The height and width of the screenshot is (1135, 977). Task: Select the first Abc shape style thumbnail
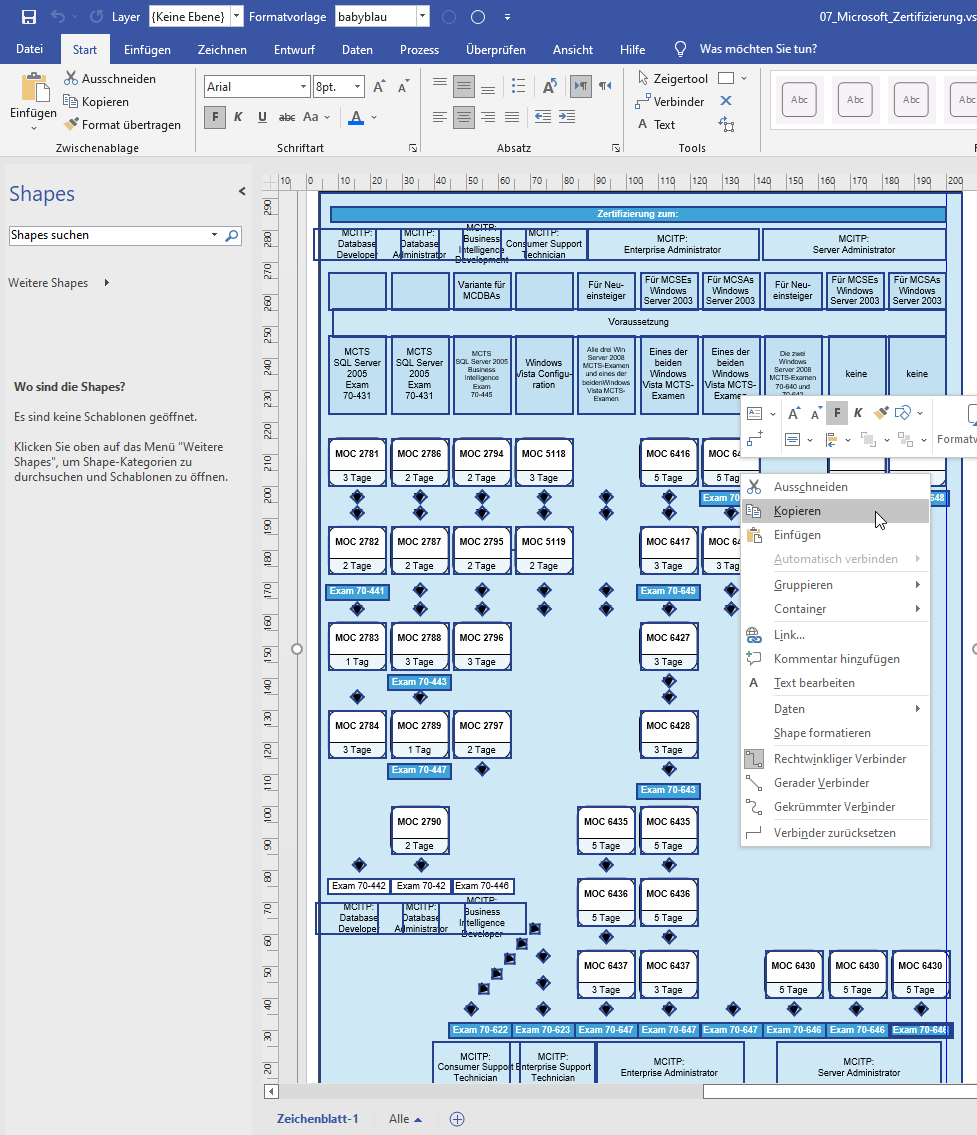tap(799, 100)
